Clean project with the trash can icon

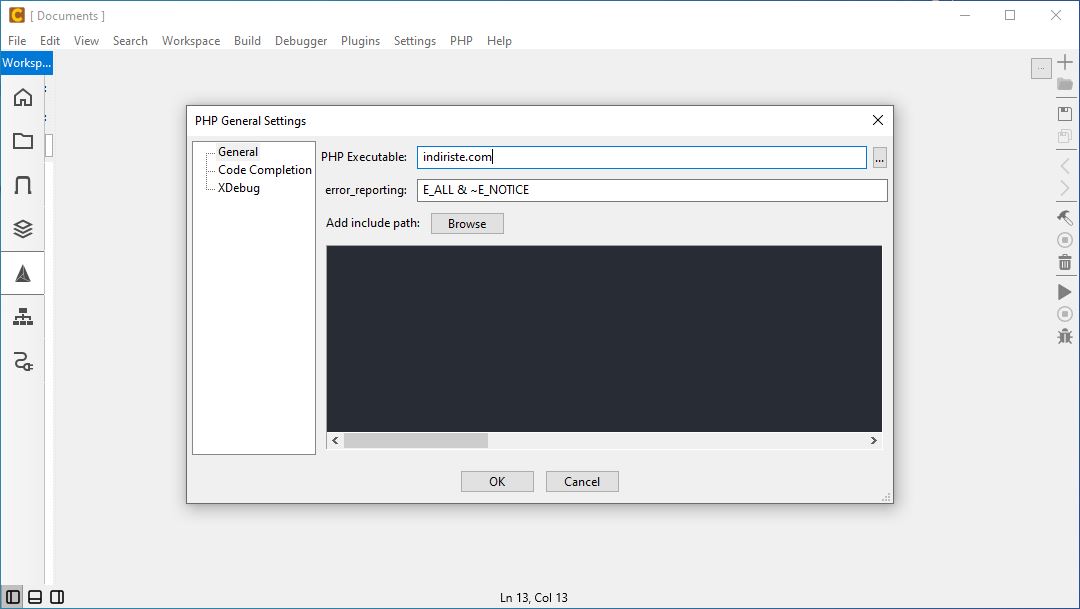point(1065,262)
